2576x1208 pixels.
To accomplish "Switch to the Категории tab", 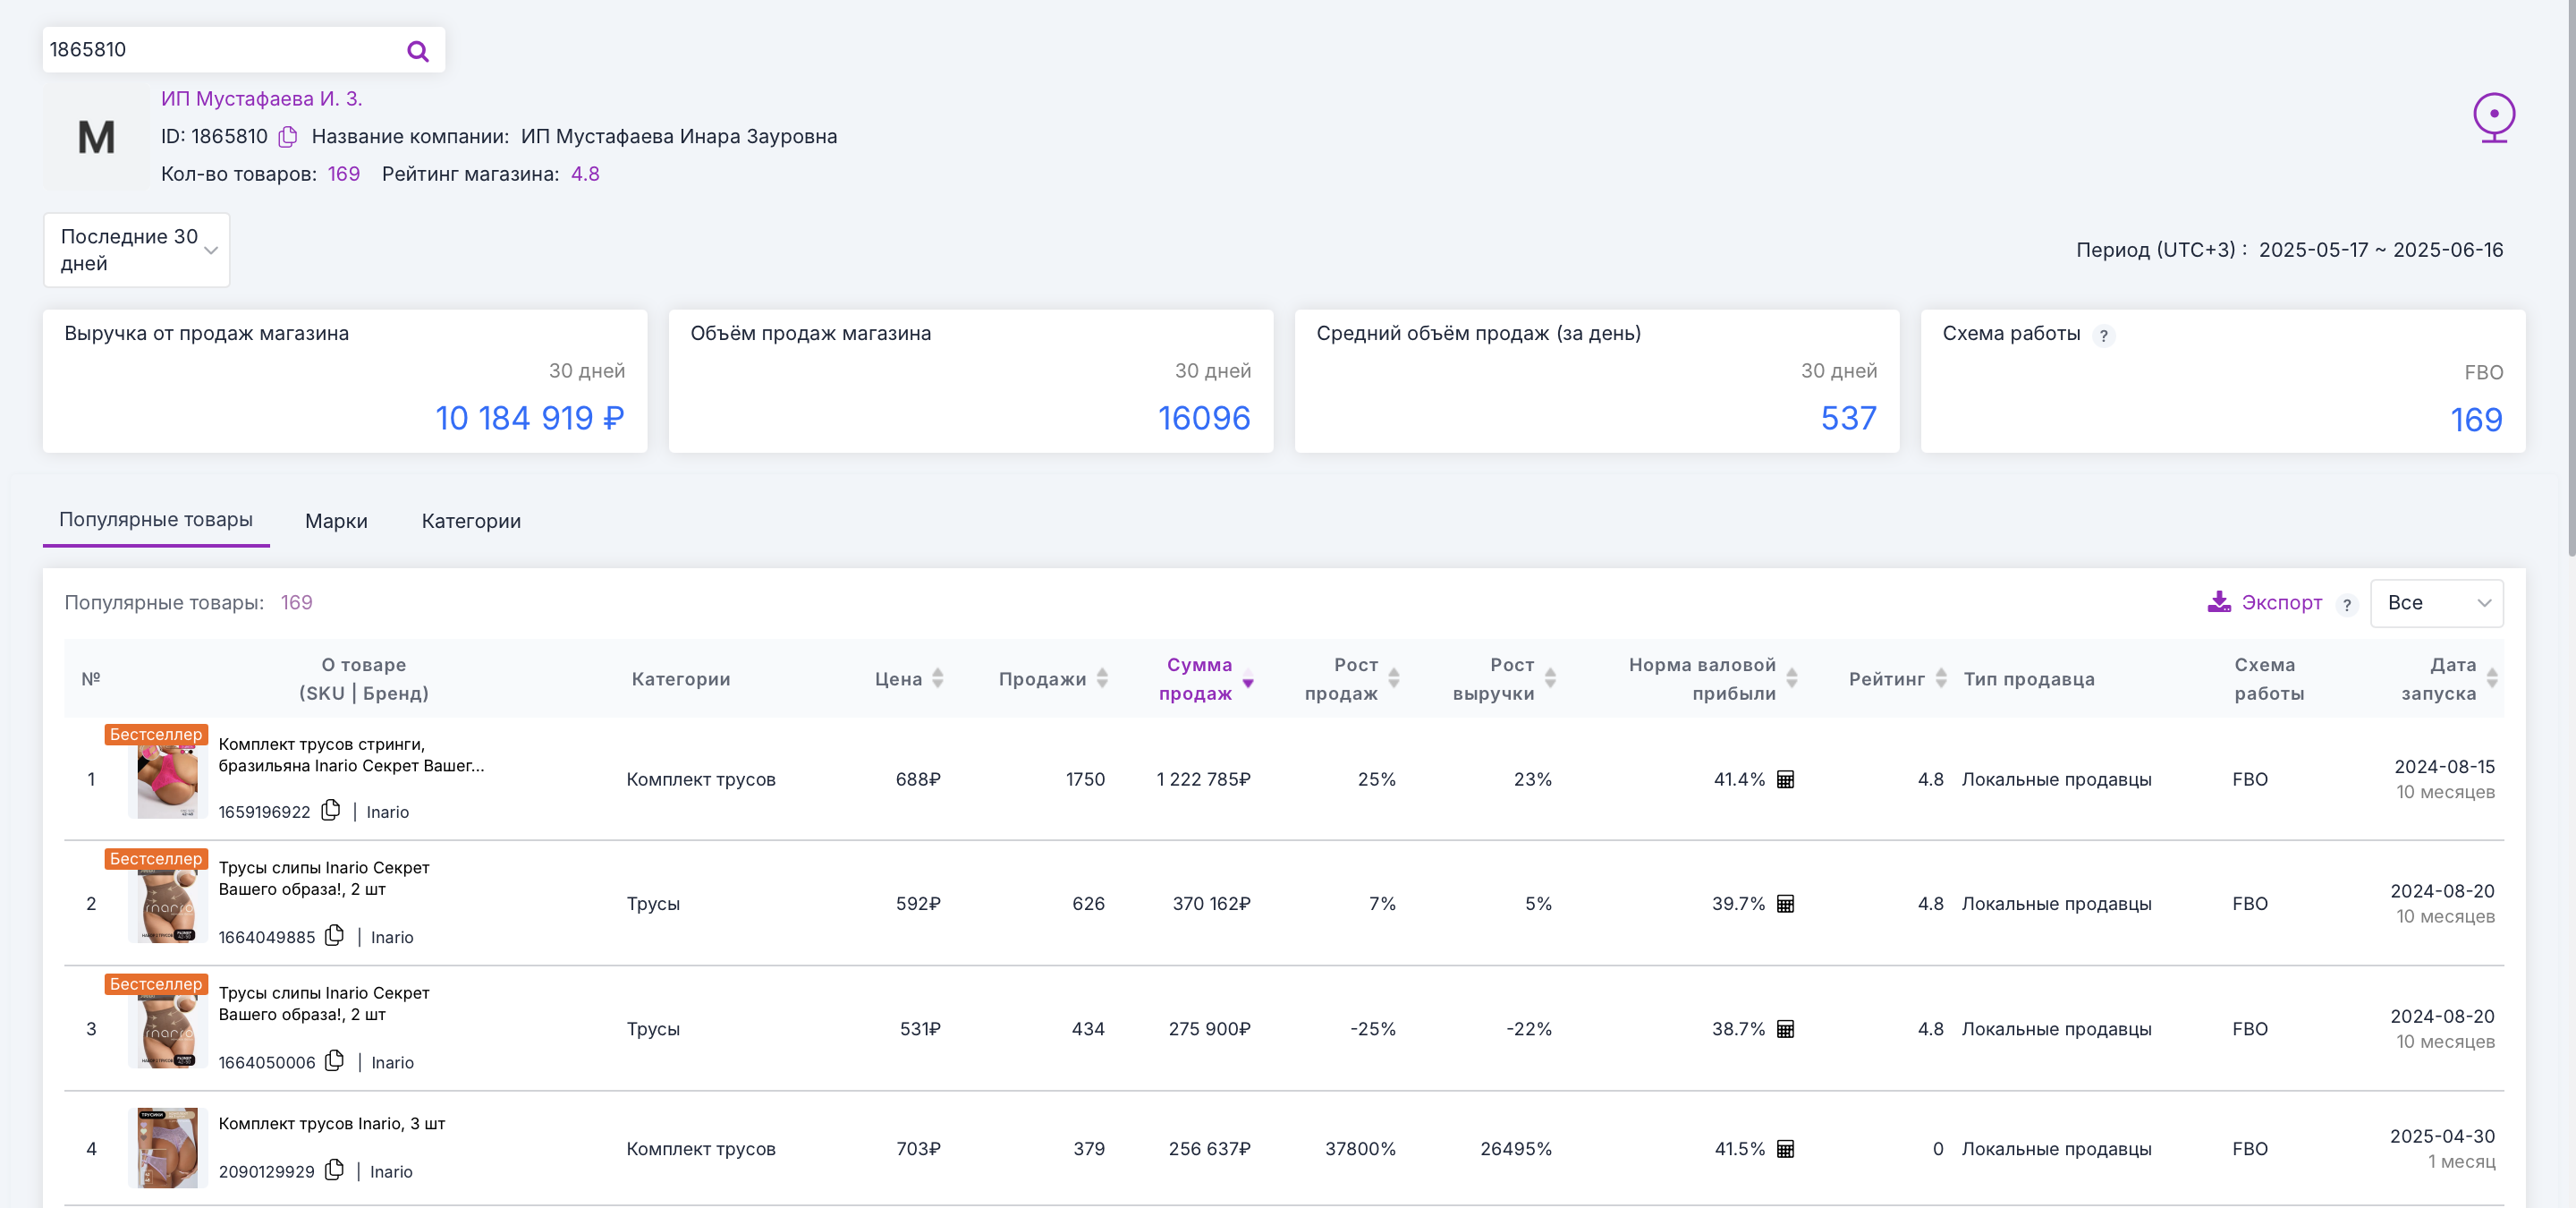I will [x=471, y=521].
